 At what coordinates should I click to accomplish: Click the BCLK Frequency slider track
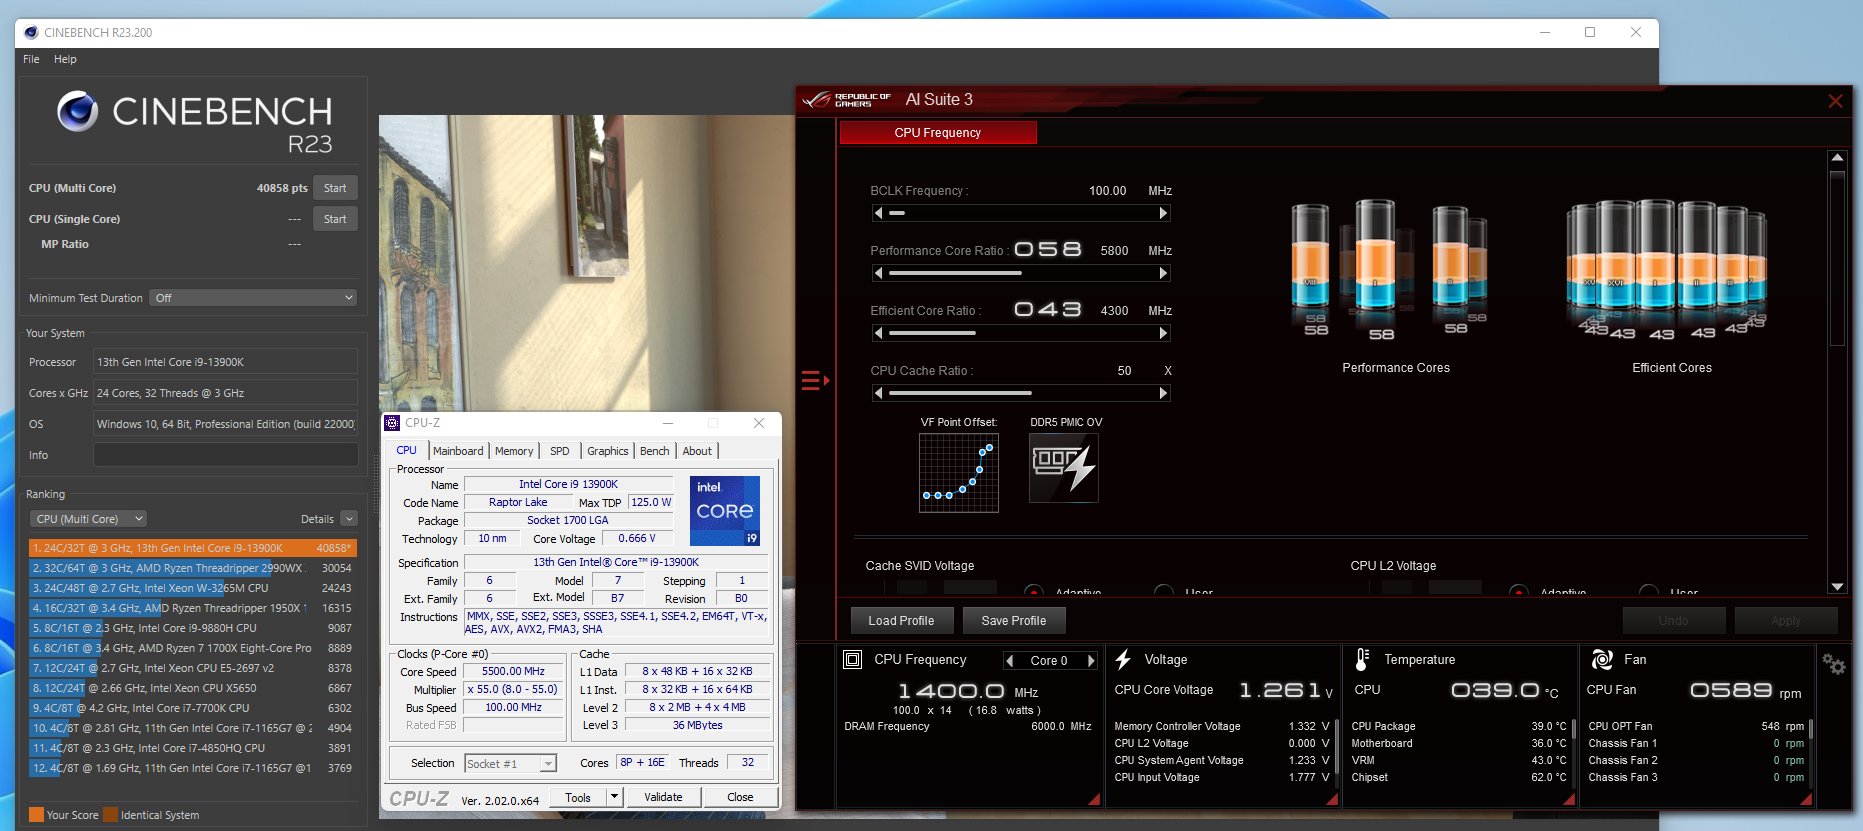click(x=1021, y=213)
